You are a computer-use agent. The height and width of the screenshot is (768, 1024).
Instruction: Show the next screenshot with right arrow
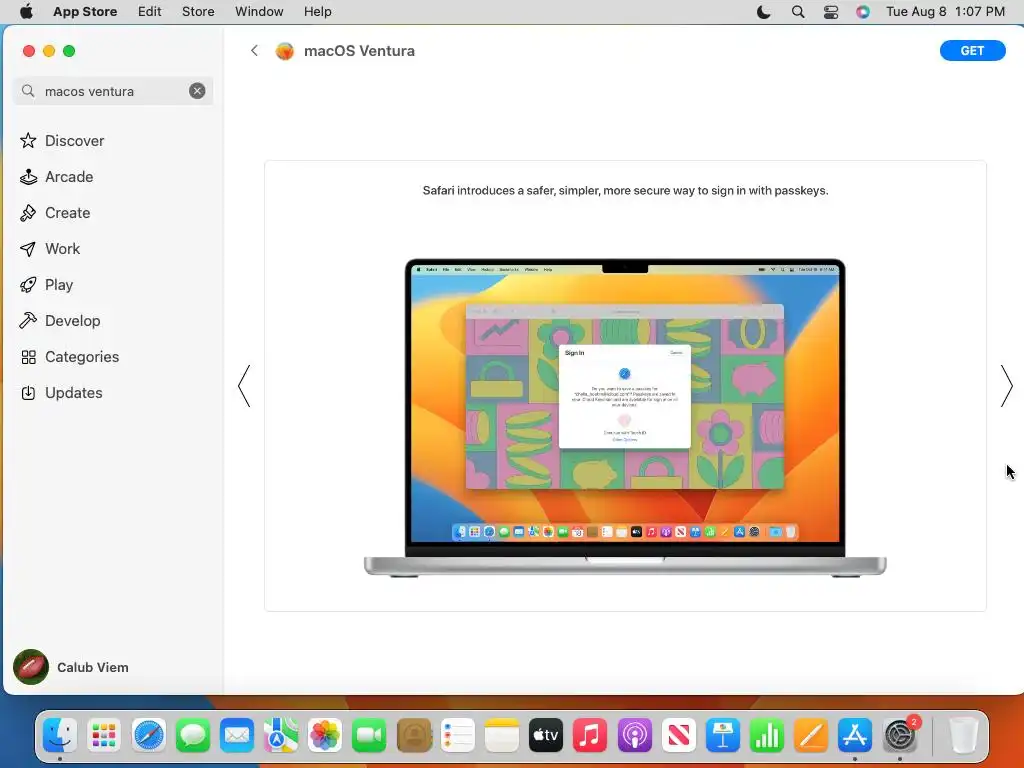pyautogui.click(x=1006, y=386)
